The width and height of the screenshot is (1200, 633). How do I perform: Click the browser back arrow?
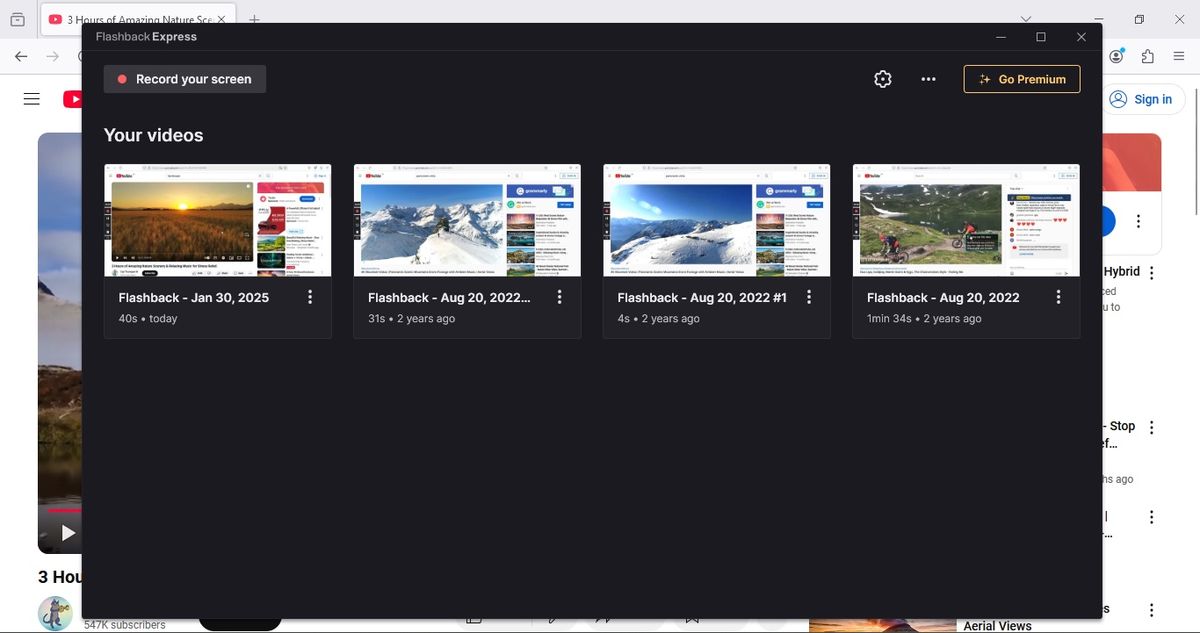tap(20, 57)
